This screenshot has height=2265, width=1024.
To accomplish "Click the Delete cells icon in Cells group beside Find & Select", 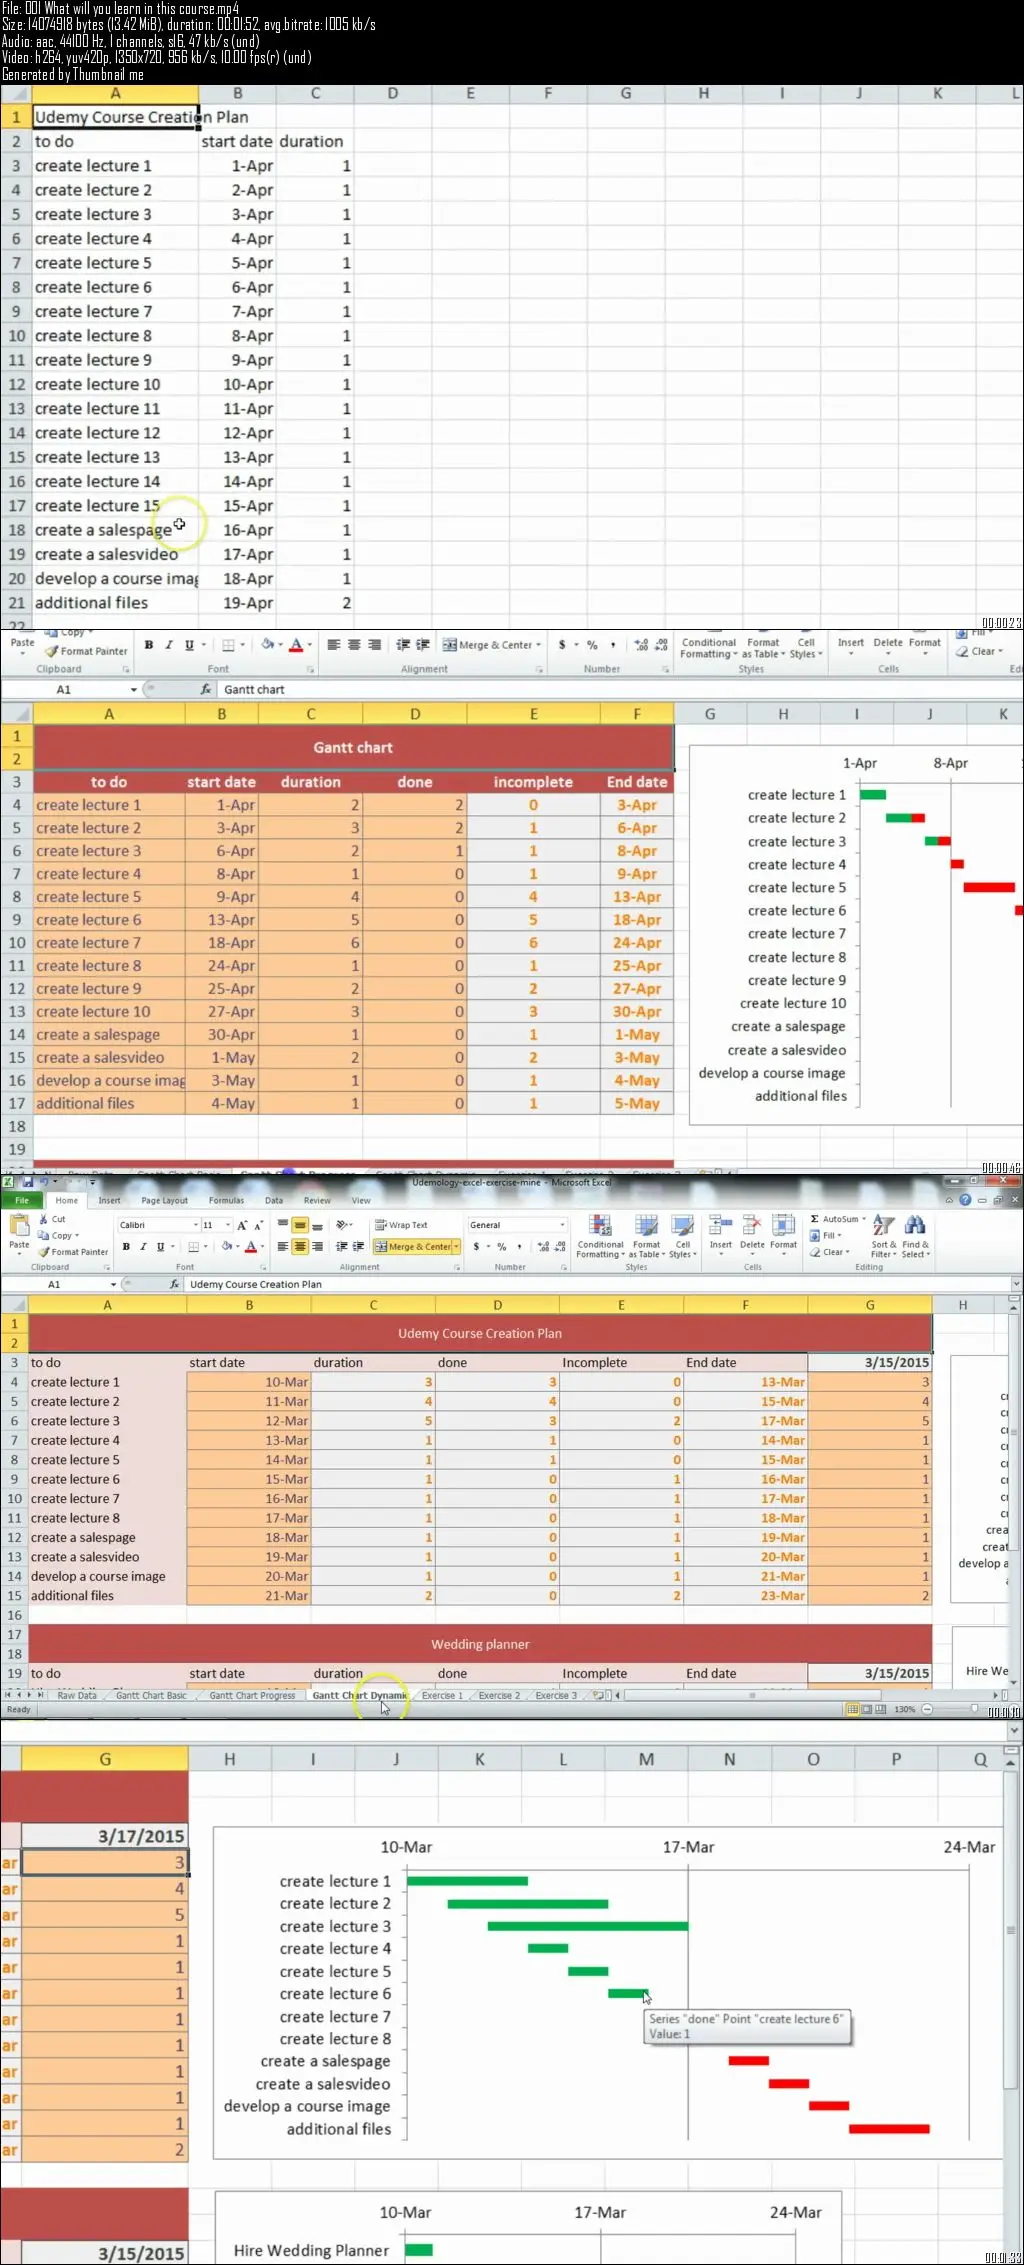I will click(752, 1226).
